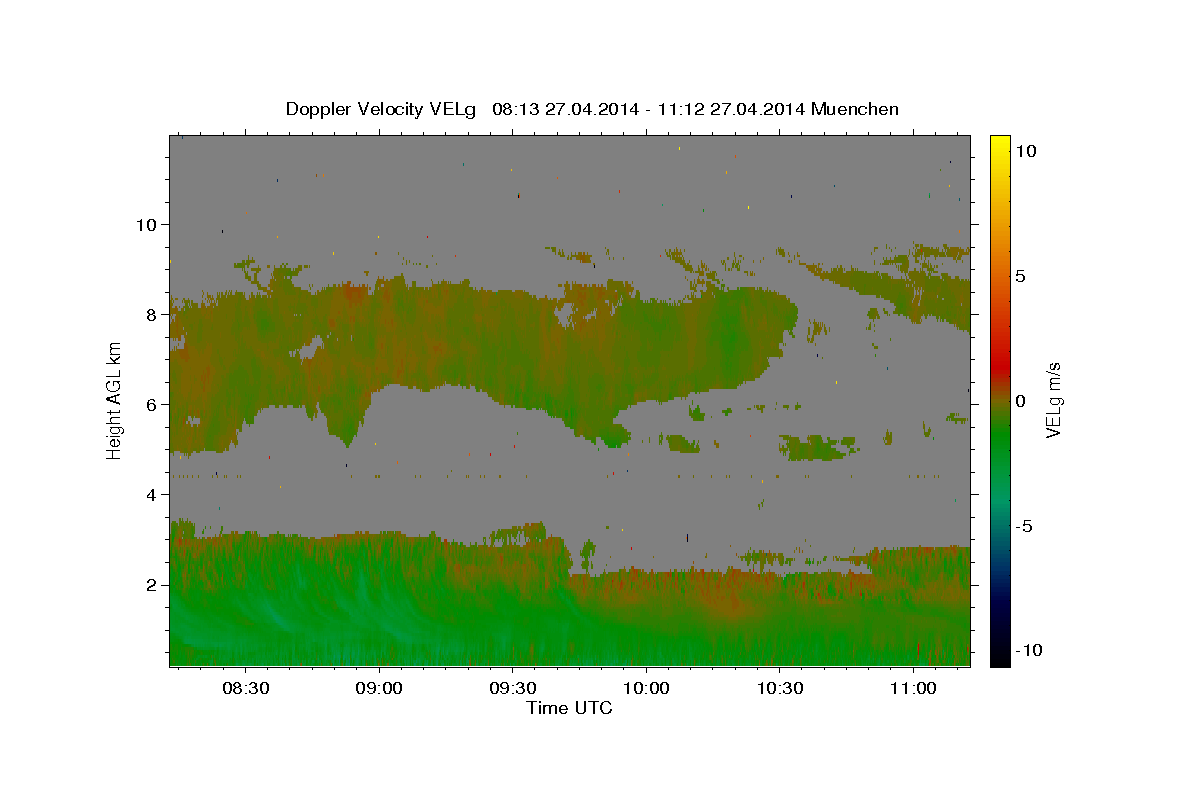Click the 'Height AGL km' y-axis label
The image size is (1200, 800).
[115, 399]
